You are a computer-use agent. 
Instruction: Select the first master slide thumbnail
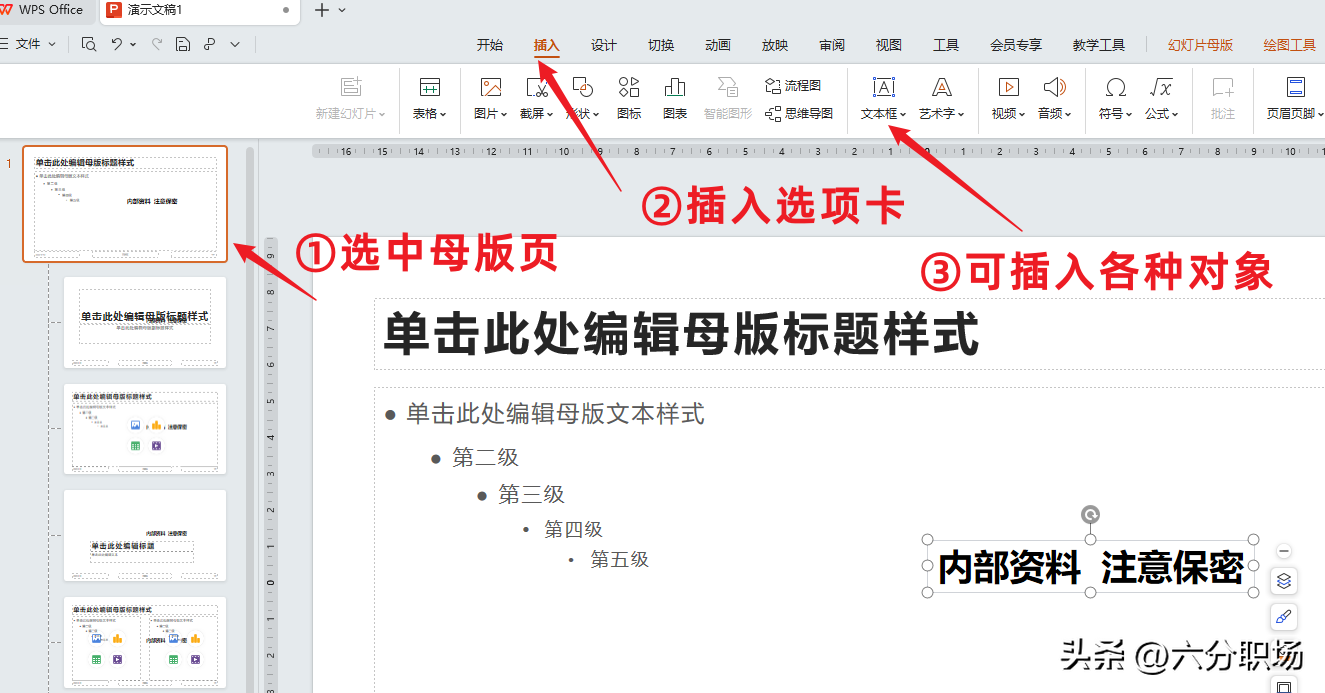click(x=125, y=204)
